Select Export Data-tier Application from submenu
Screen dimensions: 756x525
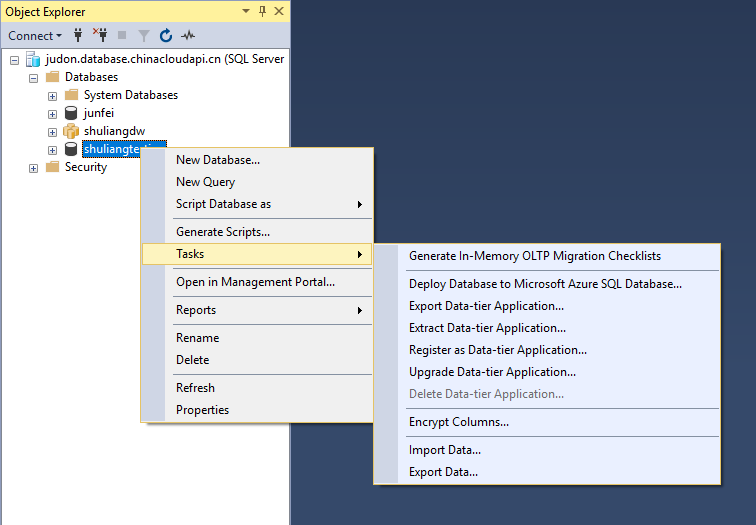point(486,306)
